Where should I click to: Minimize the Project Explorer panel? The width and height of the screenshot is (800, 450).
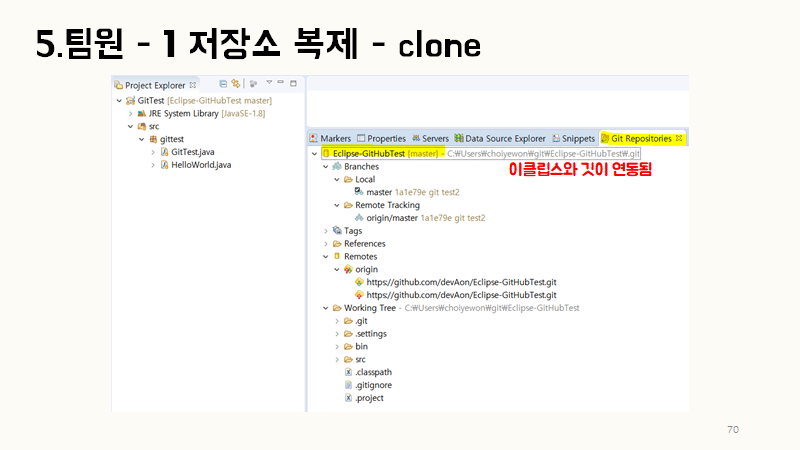[x=281, y=84]
